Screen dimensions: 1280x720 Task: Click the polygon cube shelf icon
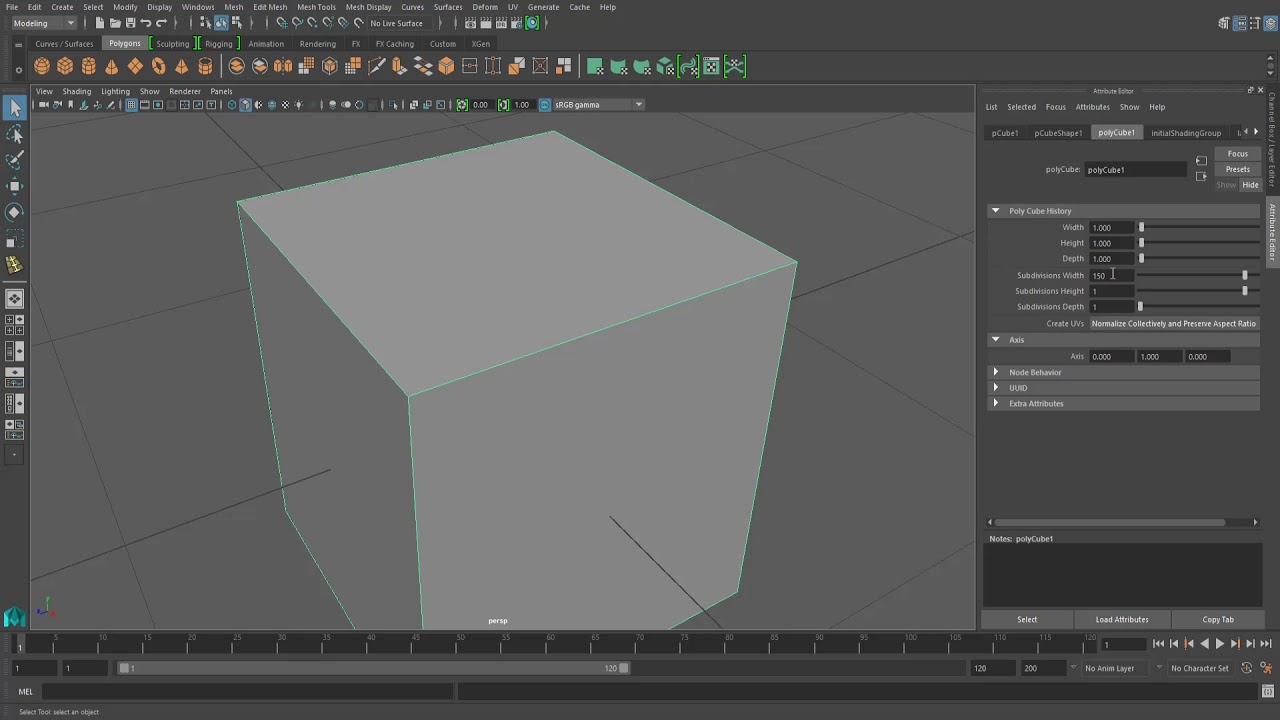65,67
